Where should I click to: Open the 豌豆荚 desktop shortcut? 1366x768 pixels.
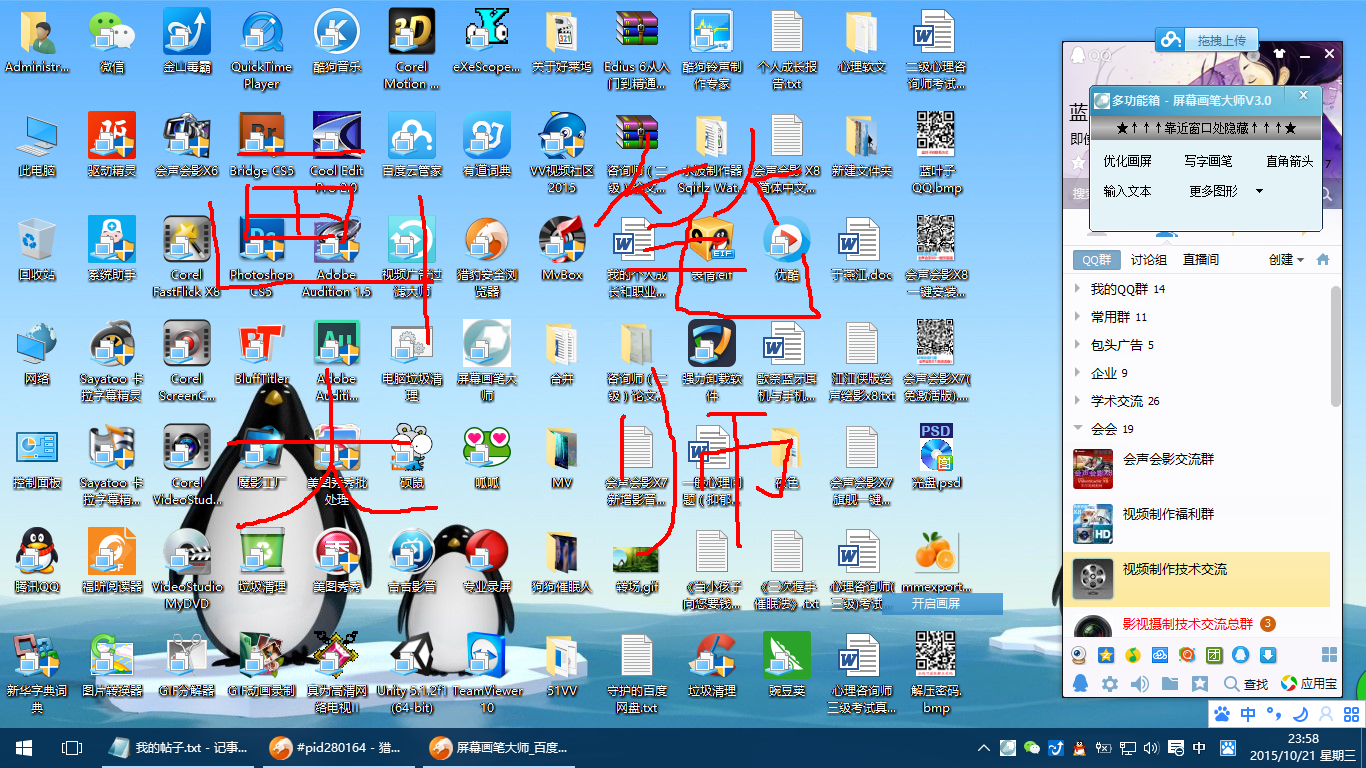point(787,665)
